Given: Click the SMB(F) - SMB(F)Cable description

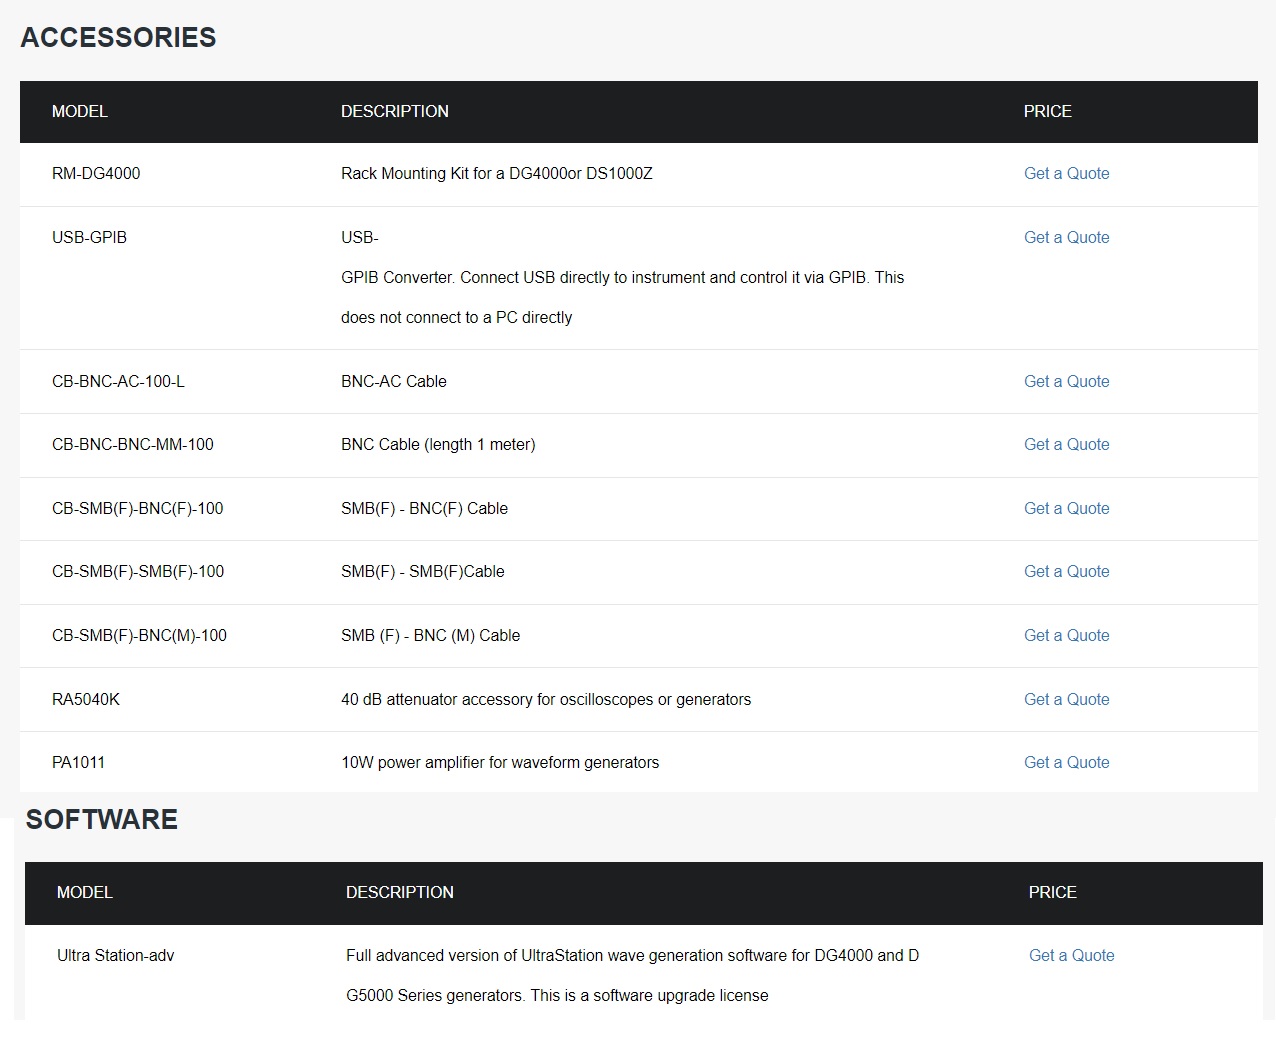Looking at the screenshot, I should pos(423,571).
